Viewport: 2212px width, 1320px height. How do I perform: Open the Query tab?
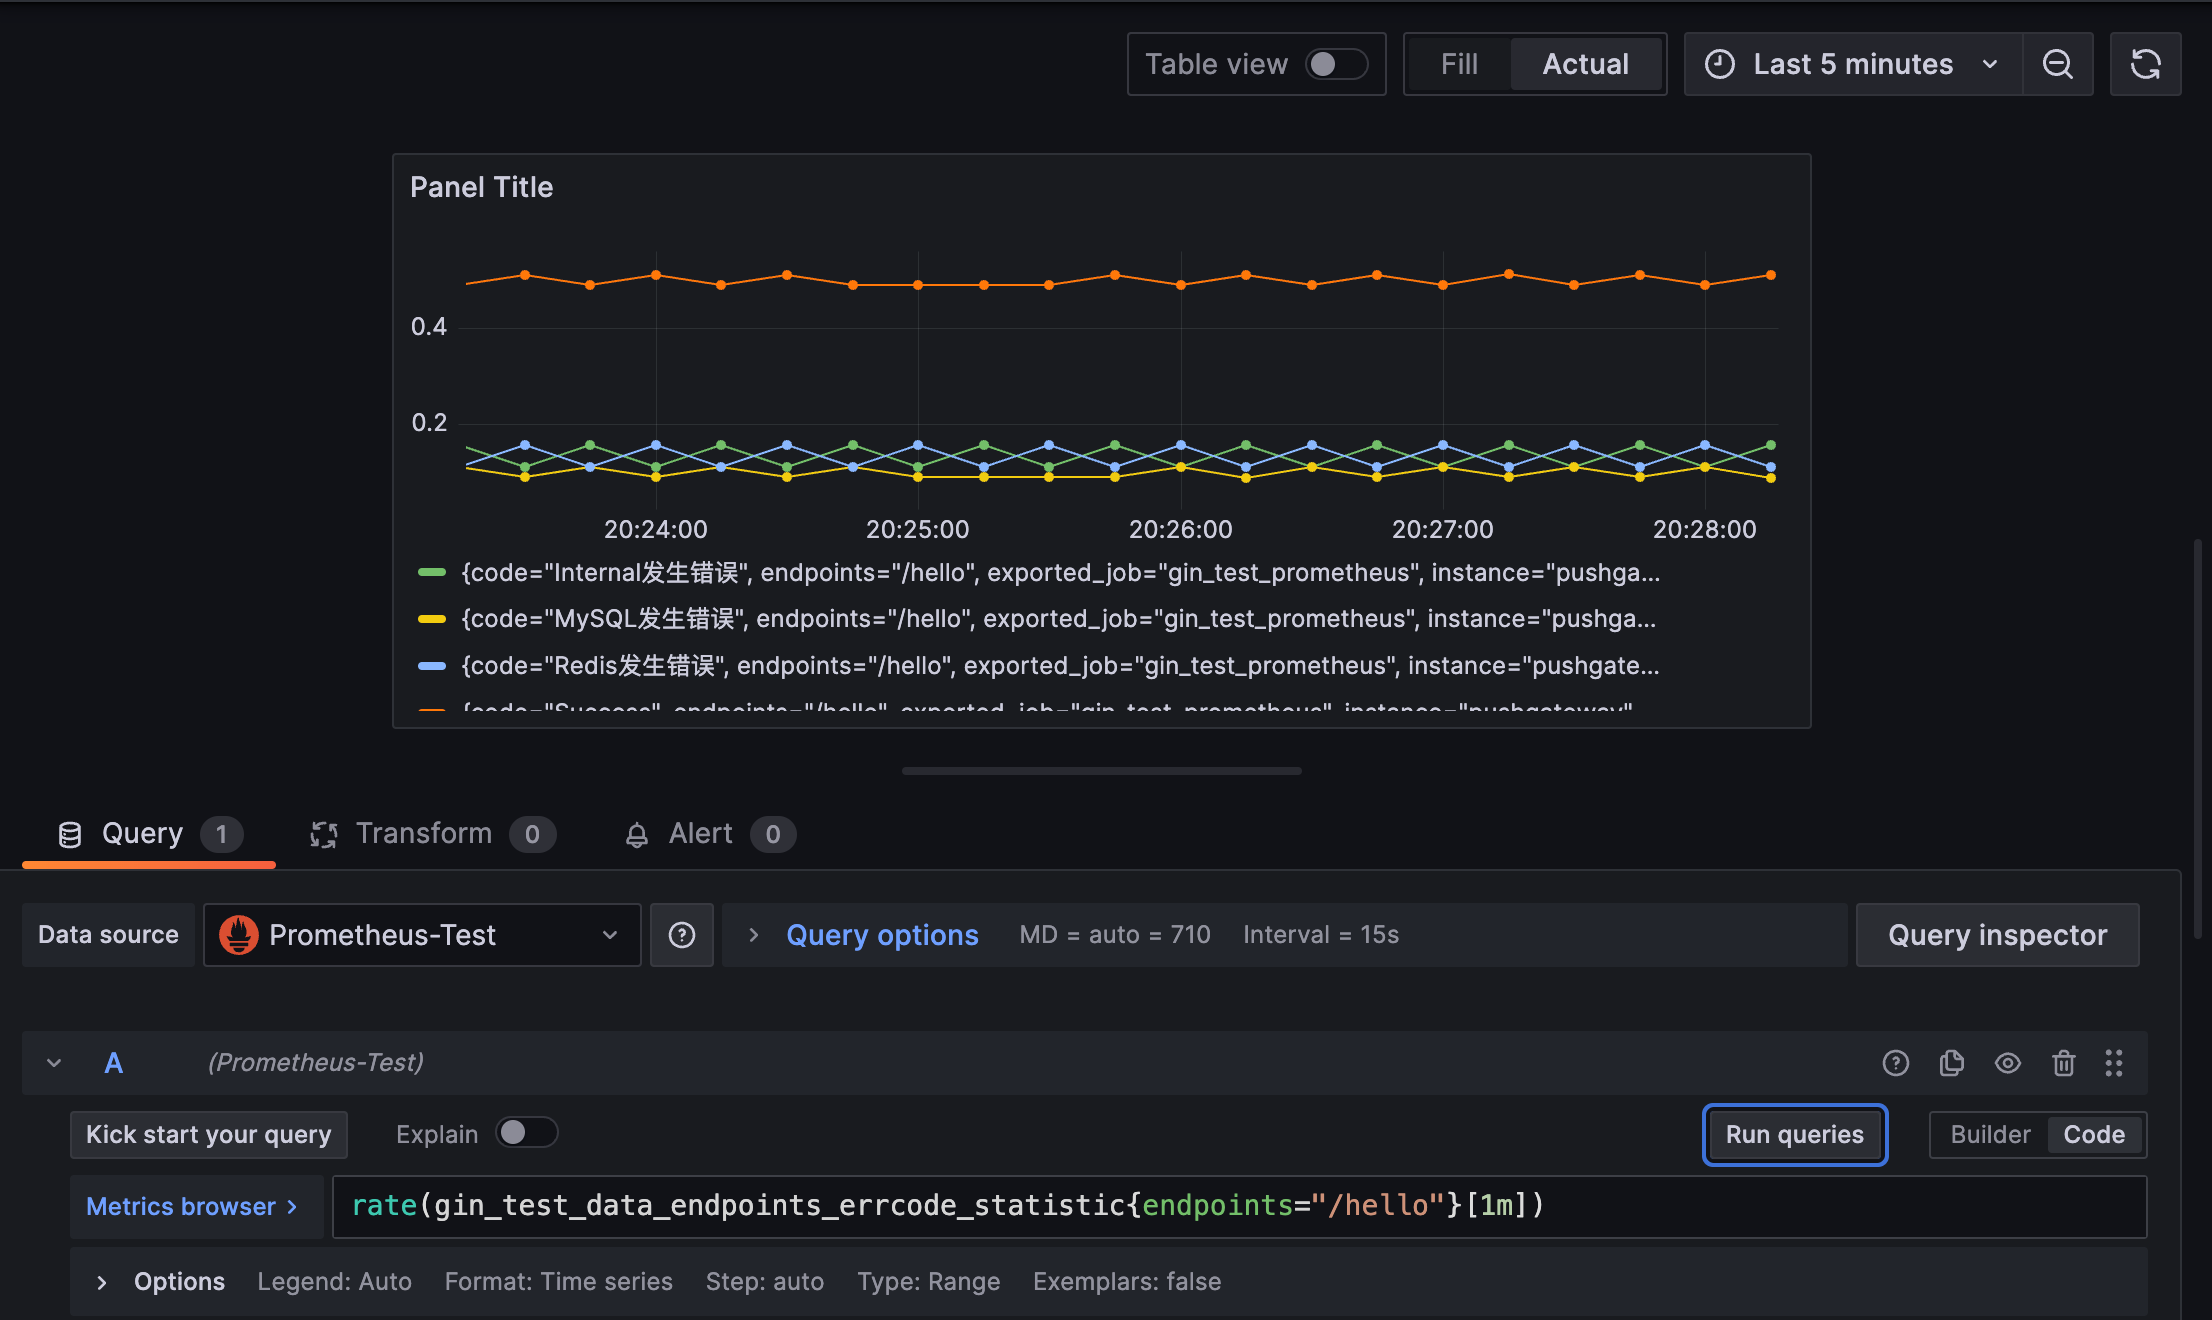pyautogui.click(x=148, y=834)
